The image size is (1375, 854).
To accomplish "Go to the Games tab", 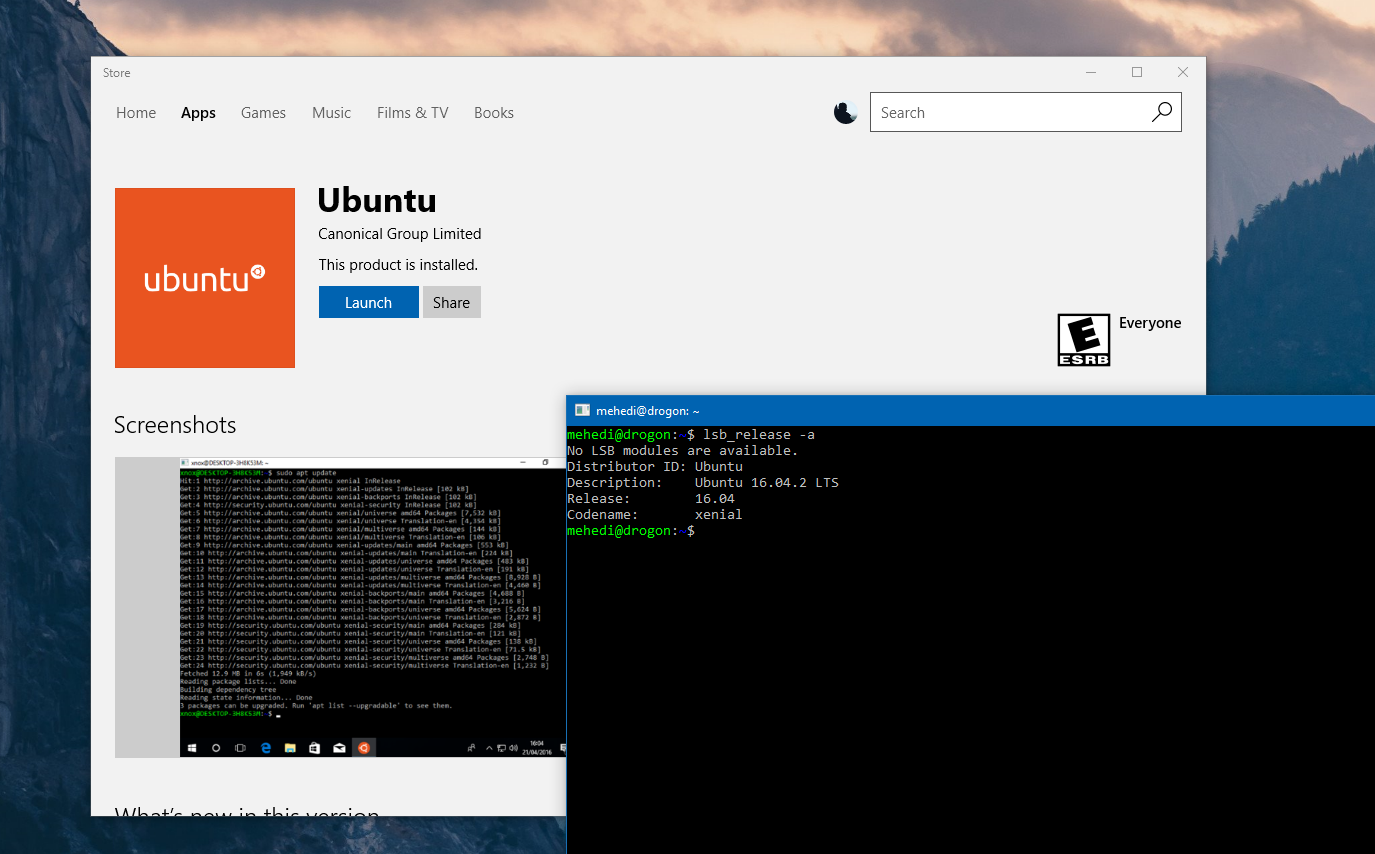I will tap(263, 113).
